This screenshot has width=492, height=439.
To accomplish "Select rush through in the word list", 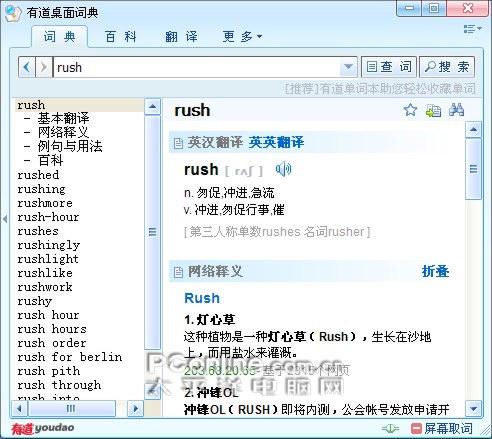I will pos(59,385).
